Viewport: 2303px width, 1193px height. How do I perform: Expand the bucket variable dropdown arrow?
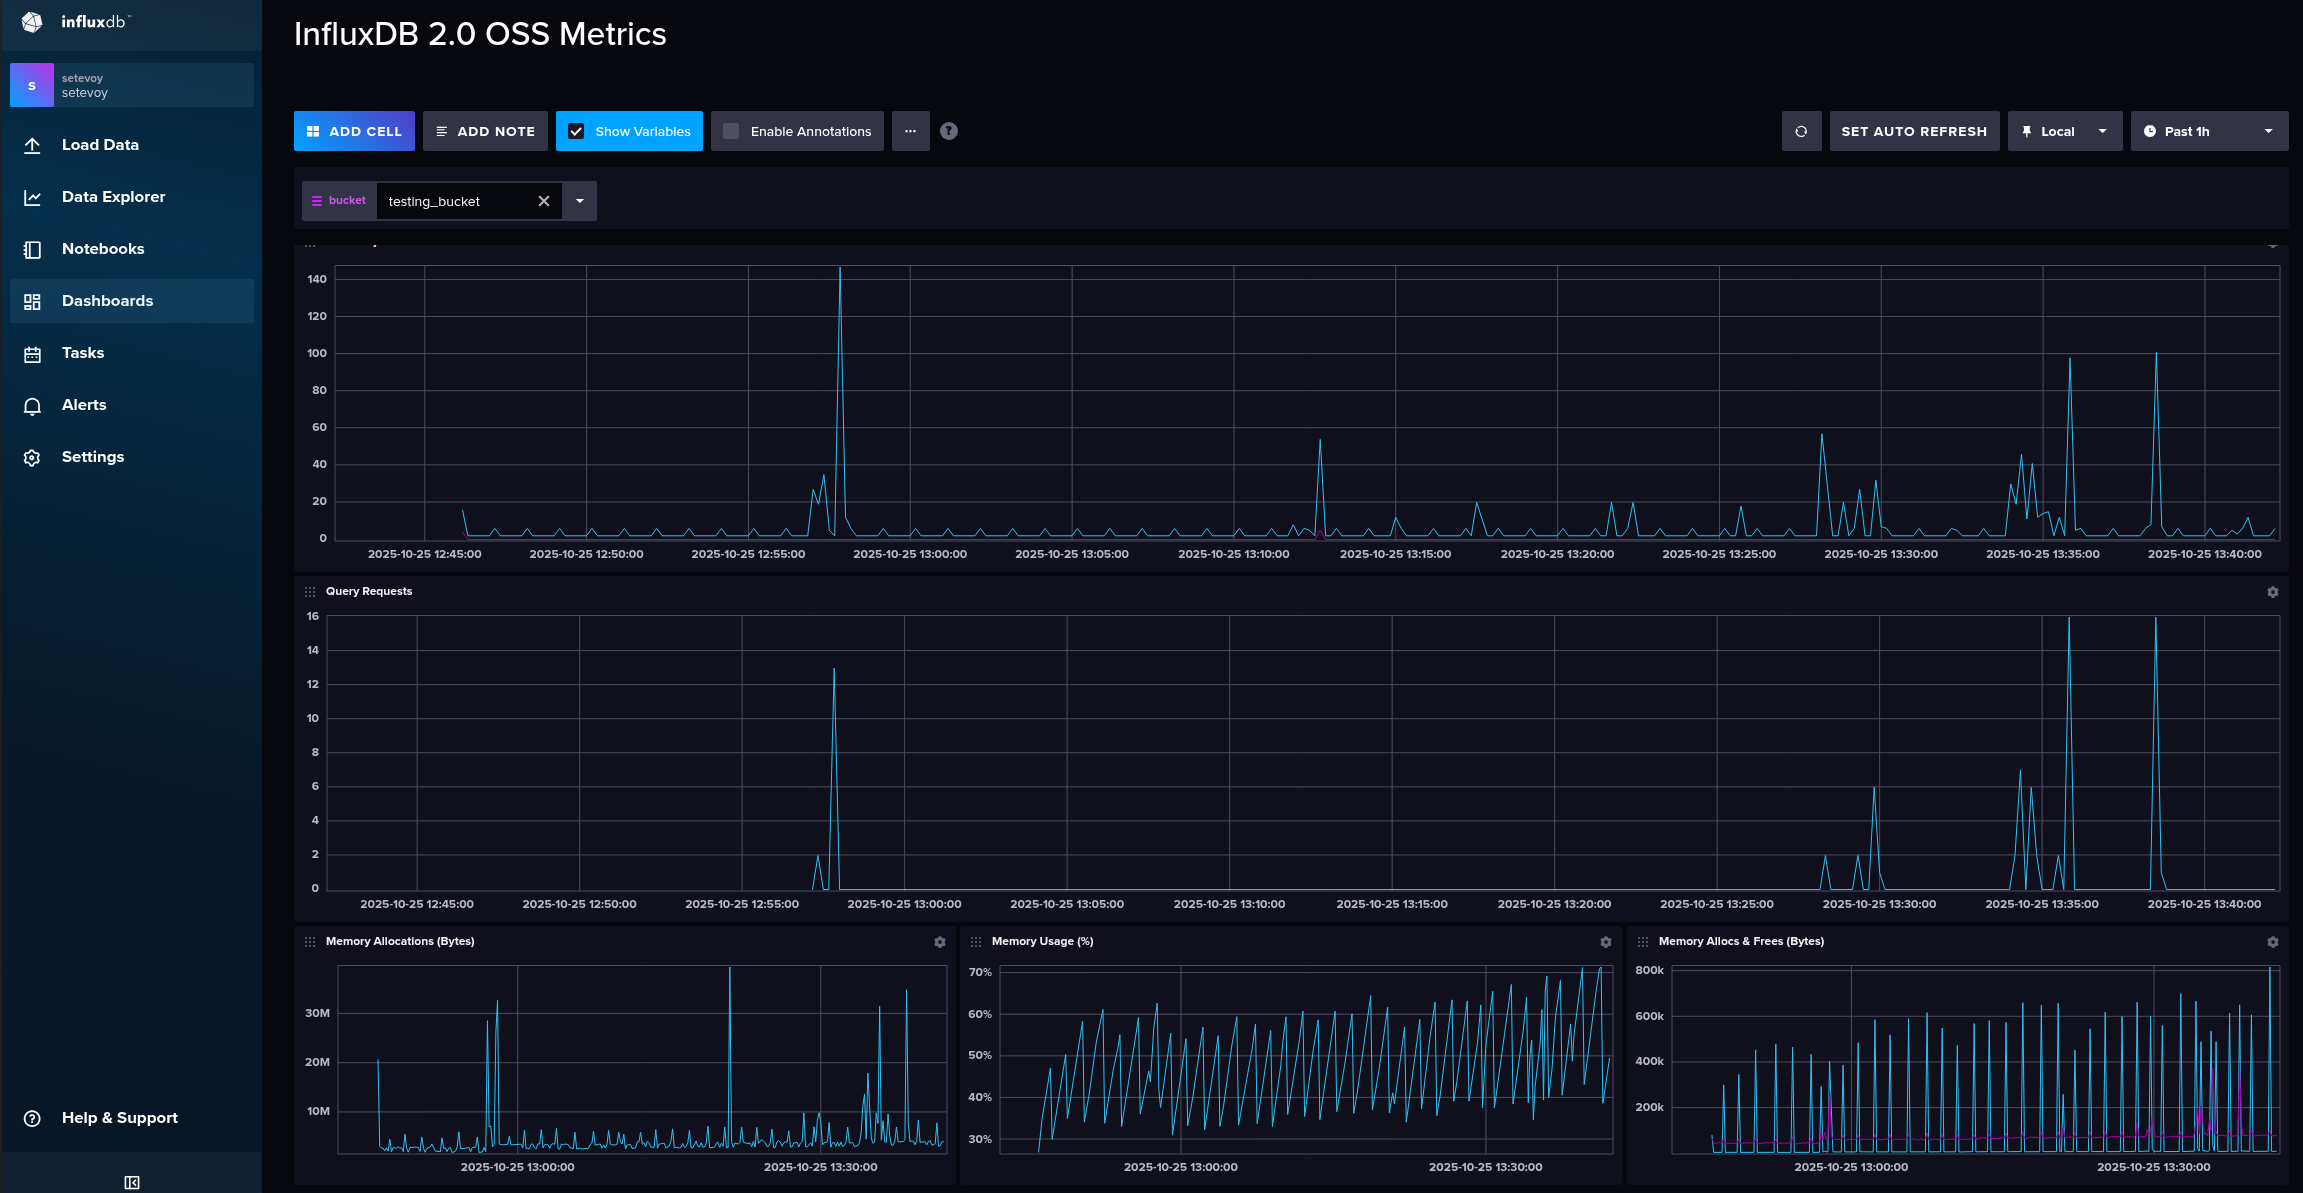(579, 201)
